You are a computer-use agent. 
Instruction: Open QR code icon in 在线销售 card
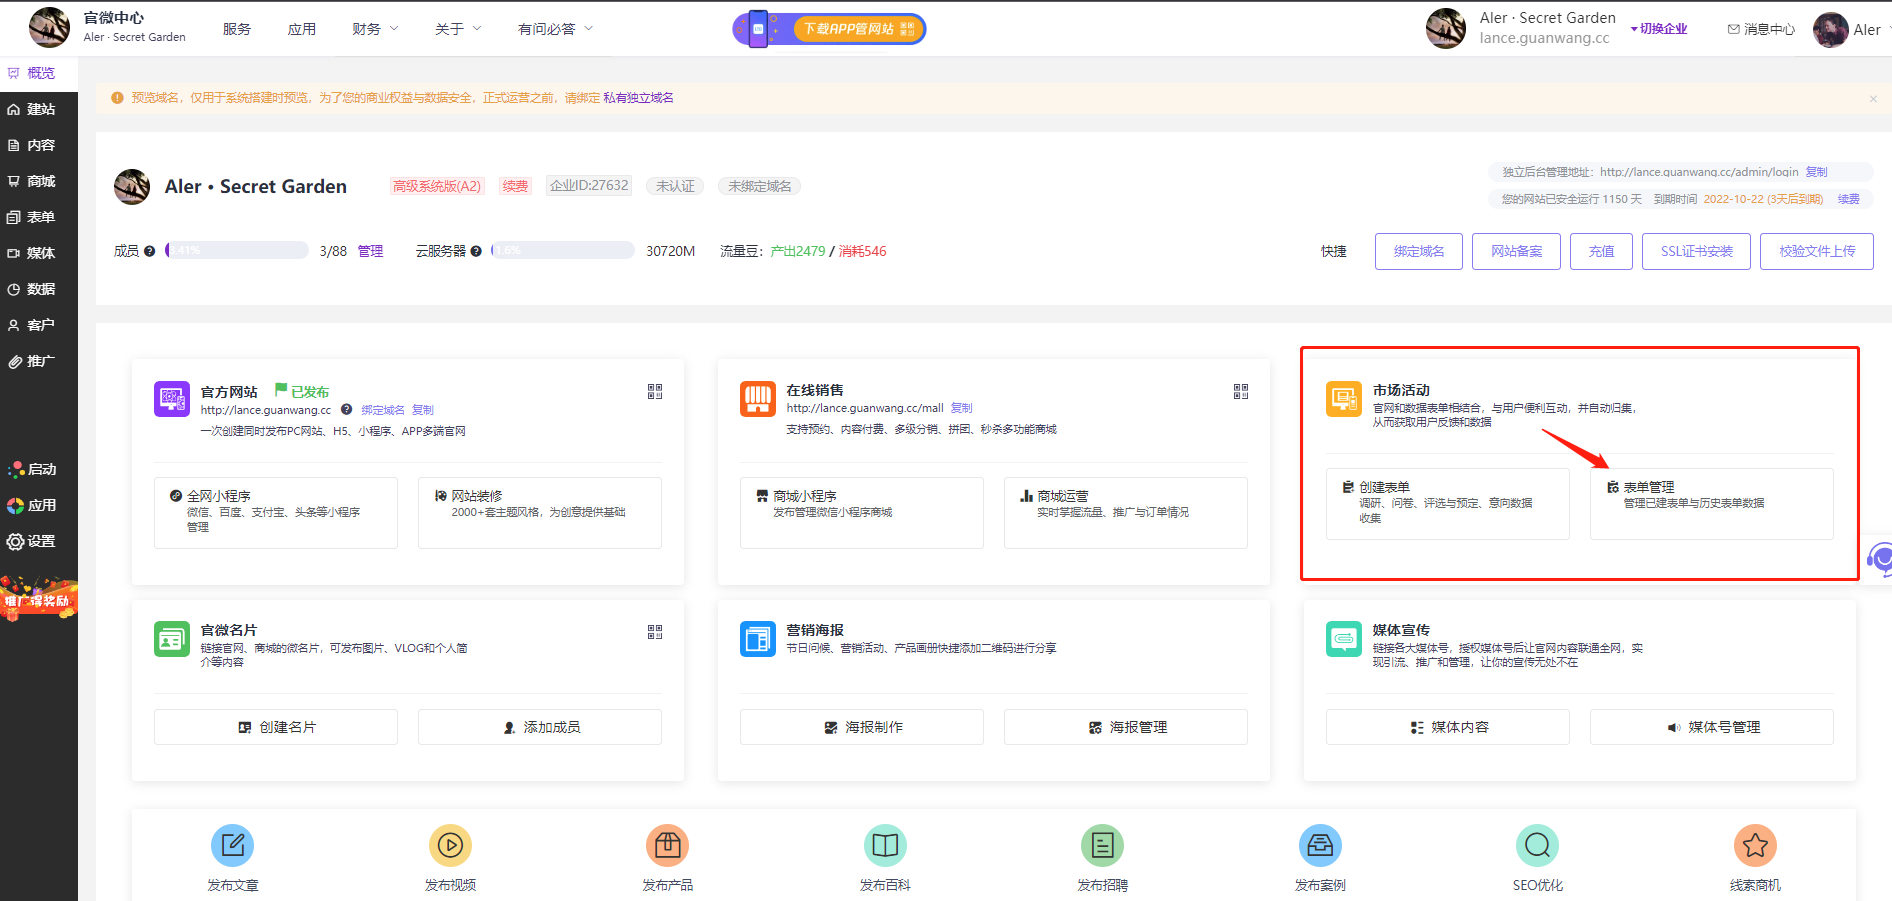(1241, 392)
